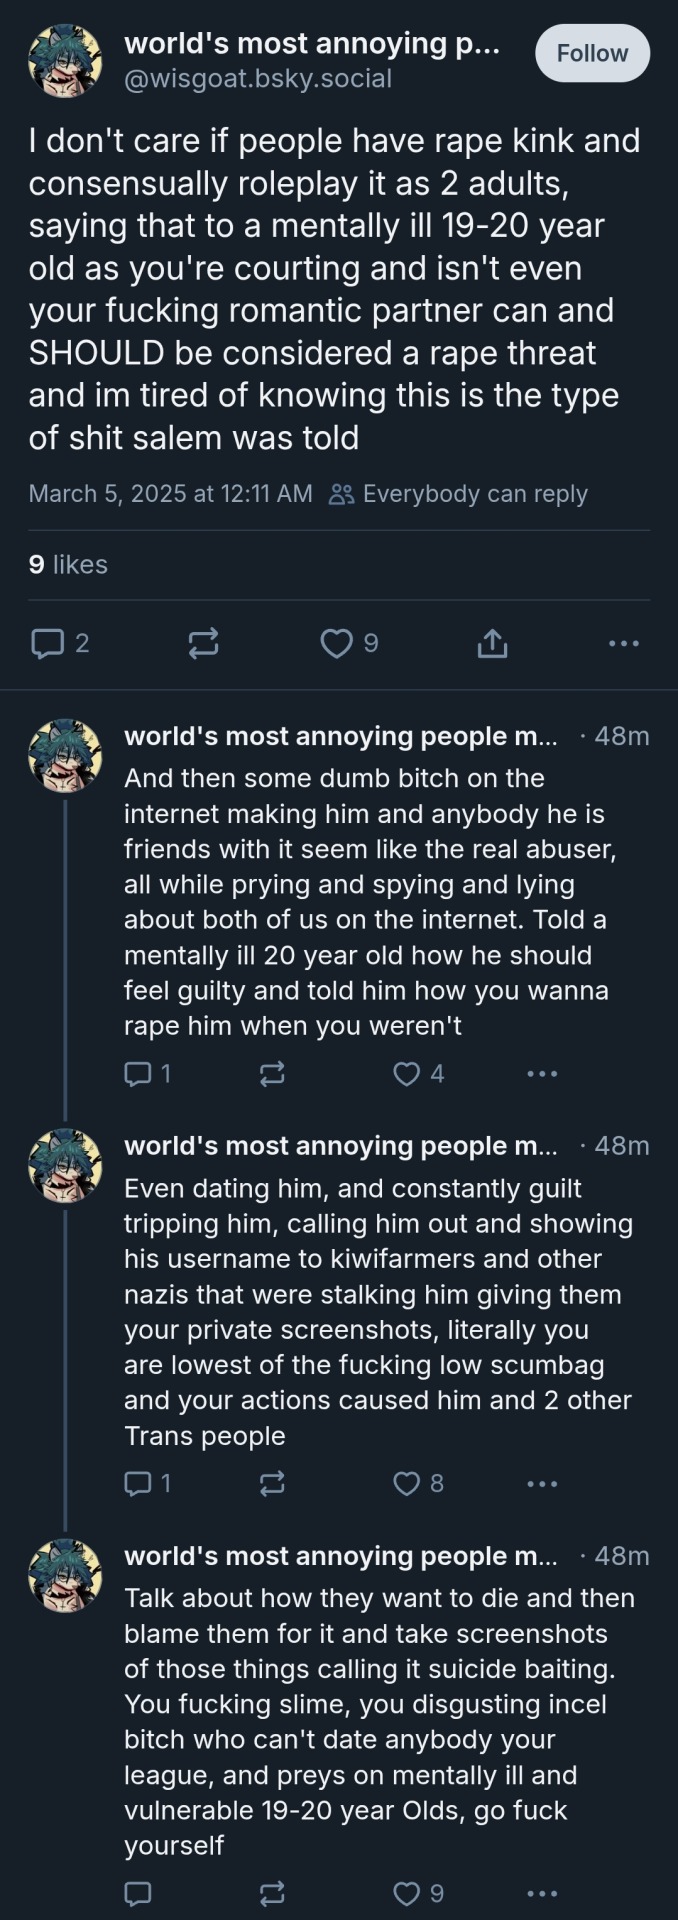
Task: Repost the first thread reply
Action: (x=272, y=1074)
